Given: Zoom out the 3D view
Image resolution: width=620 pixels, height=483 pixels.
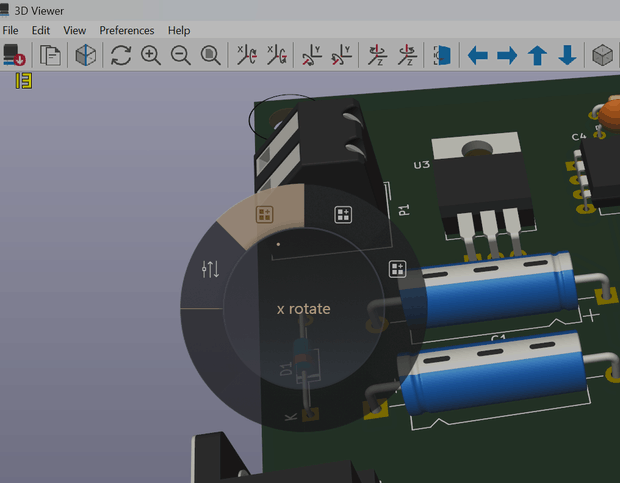Looking at the screenshot, I should 181,55.
